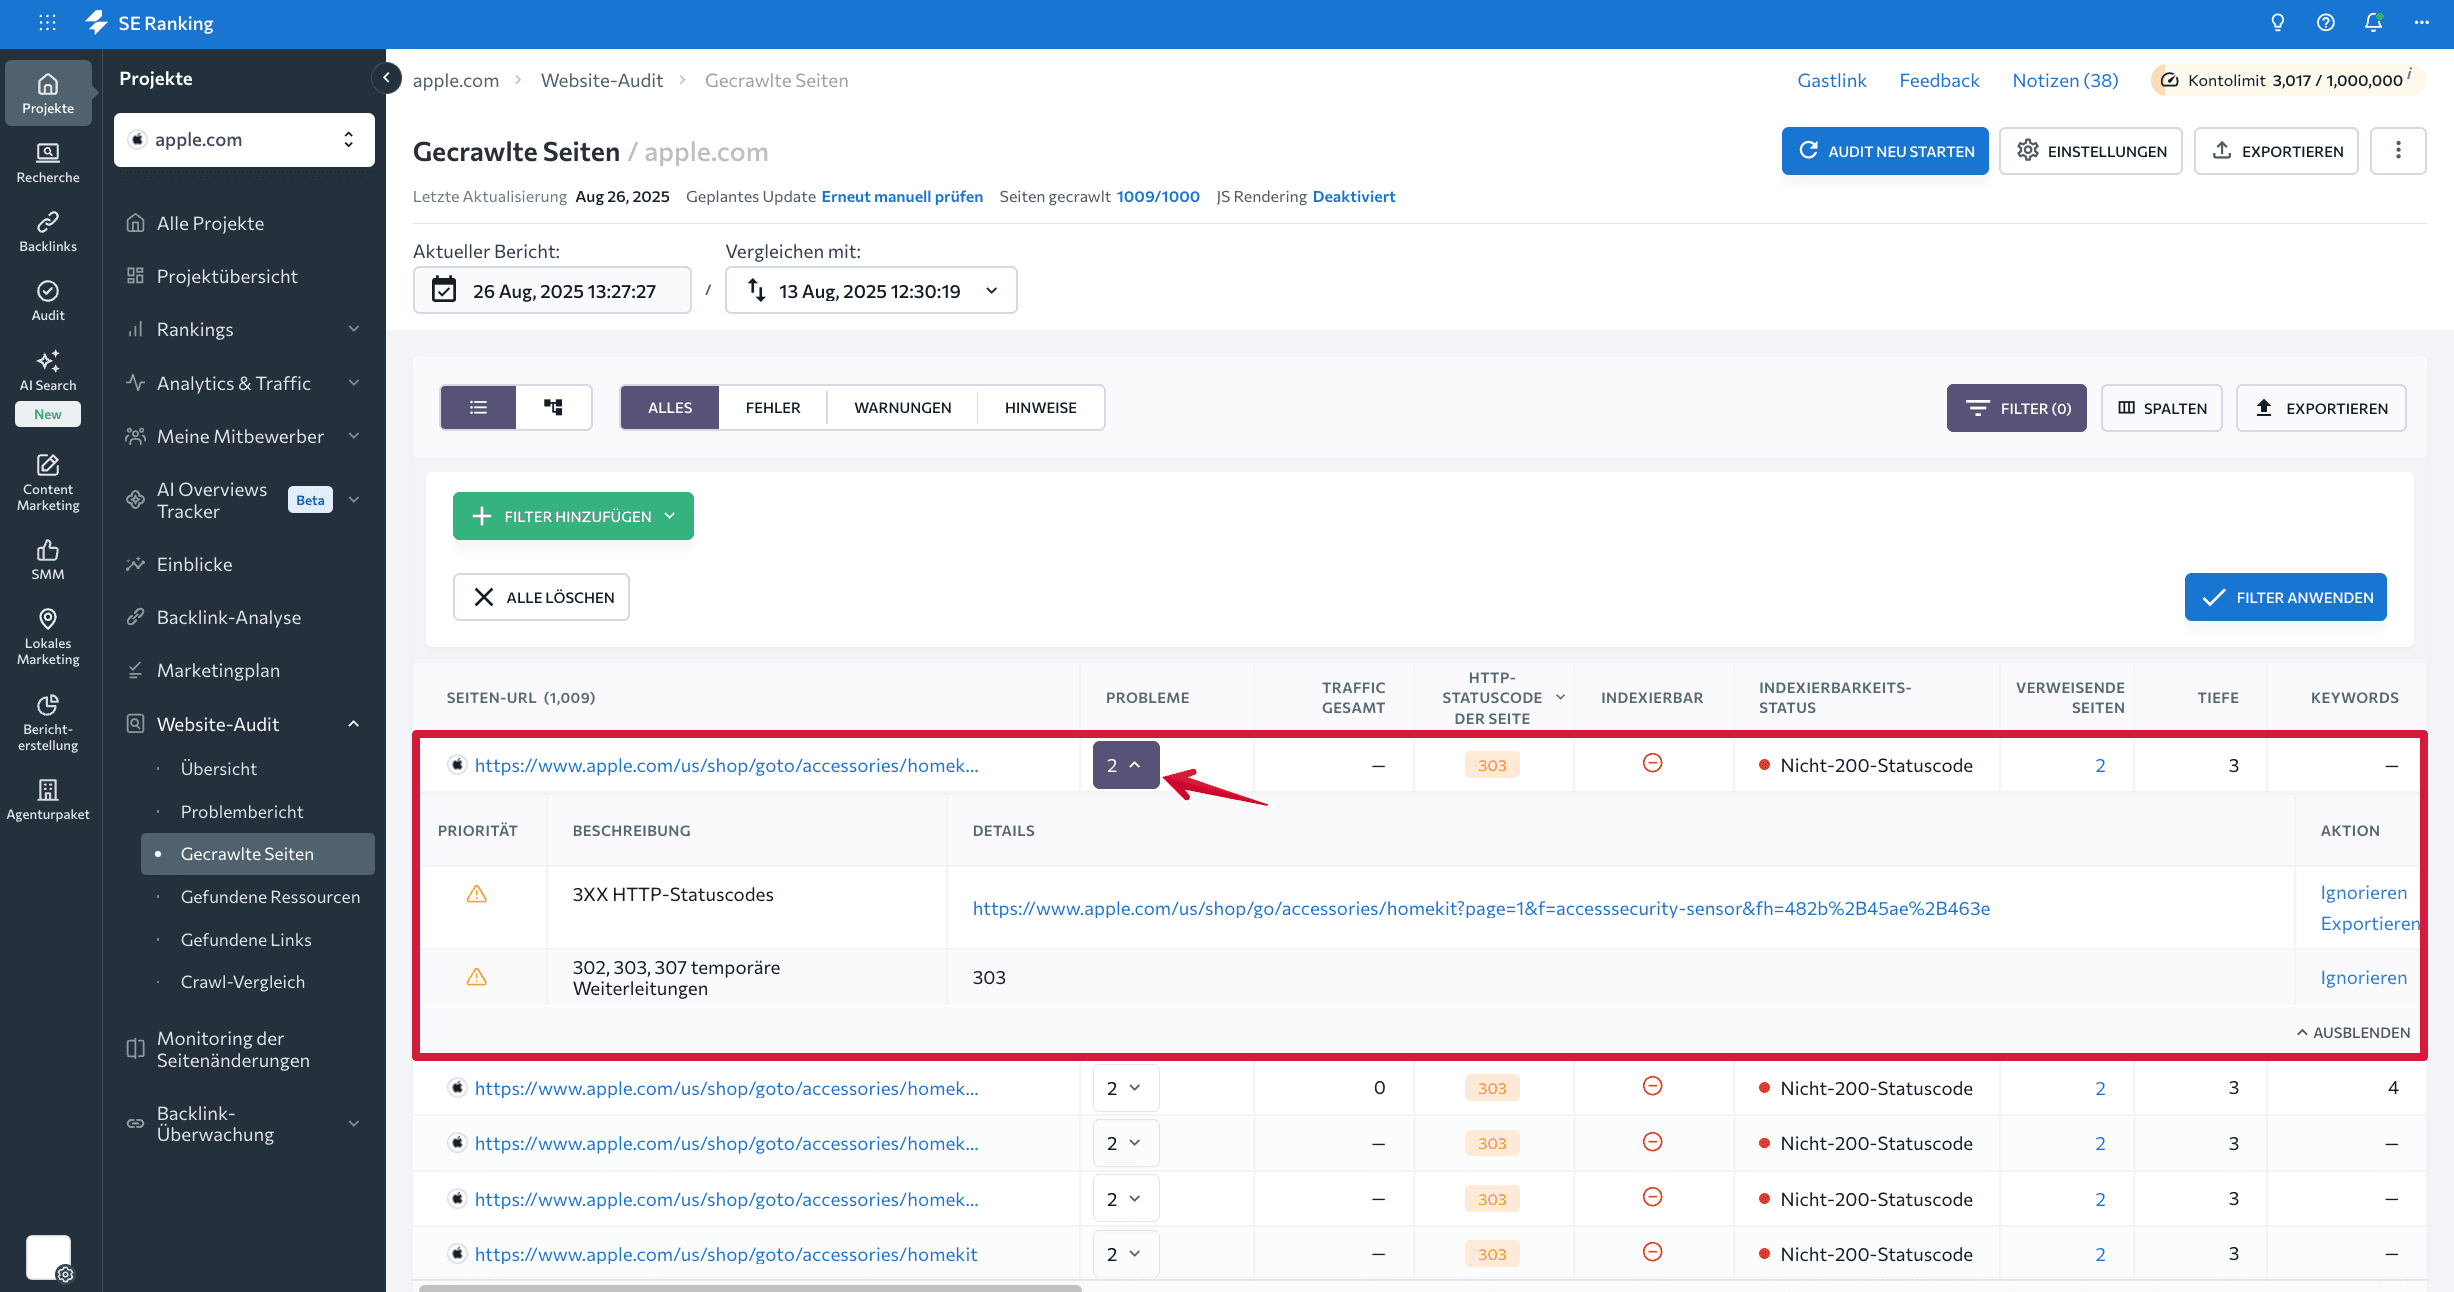Viewport: 2454px width, 1292px height.
Task: Click the horizontal table scrollbar
Action: pos(750,1287)
